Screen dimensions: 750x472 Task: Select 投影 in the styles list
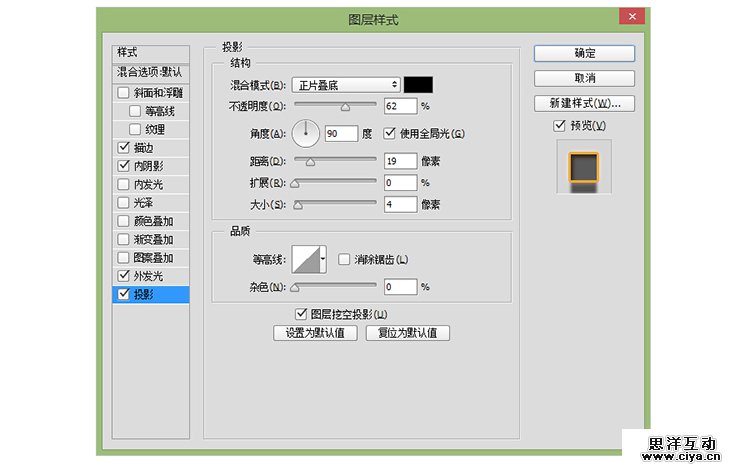coord(150,294)
